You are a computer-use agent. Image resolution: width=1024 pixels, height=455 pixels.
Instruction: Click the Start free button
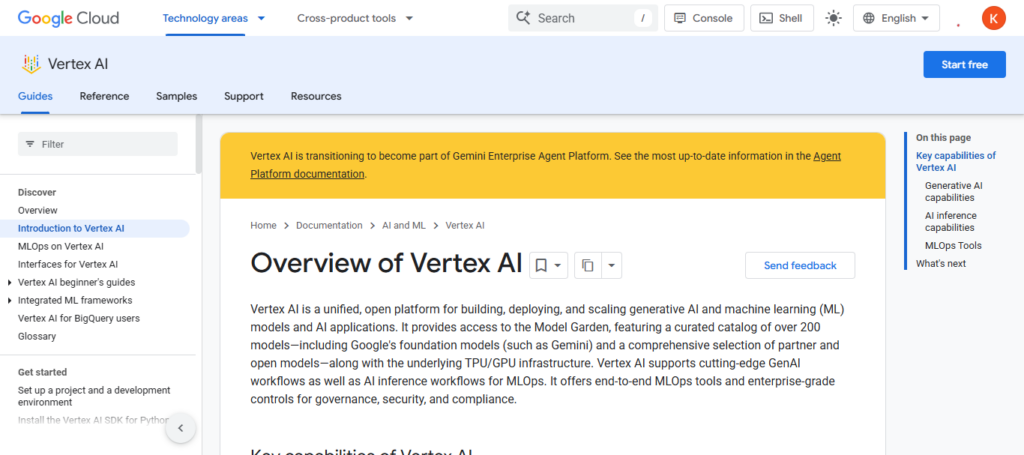coord(964,65)
